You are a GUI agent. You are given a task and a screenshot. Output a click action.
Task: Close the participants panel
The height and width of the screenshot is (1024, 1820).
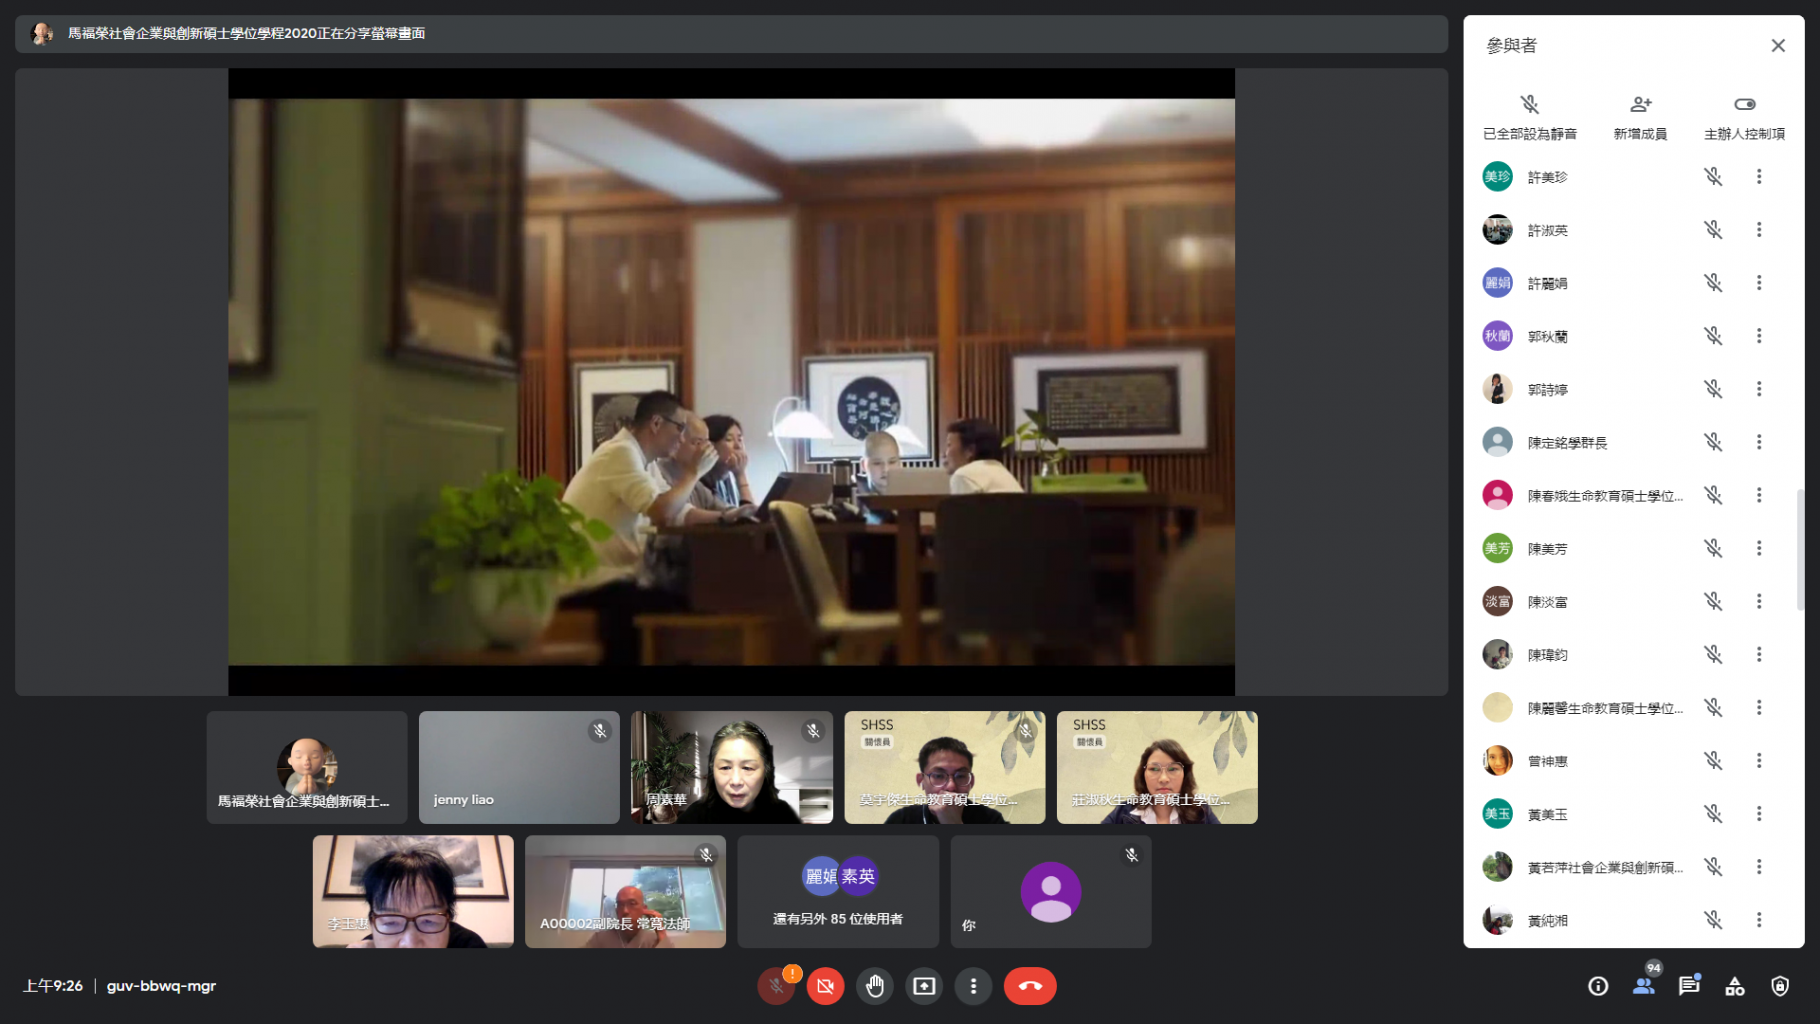[x=1778, y=46]
